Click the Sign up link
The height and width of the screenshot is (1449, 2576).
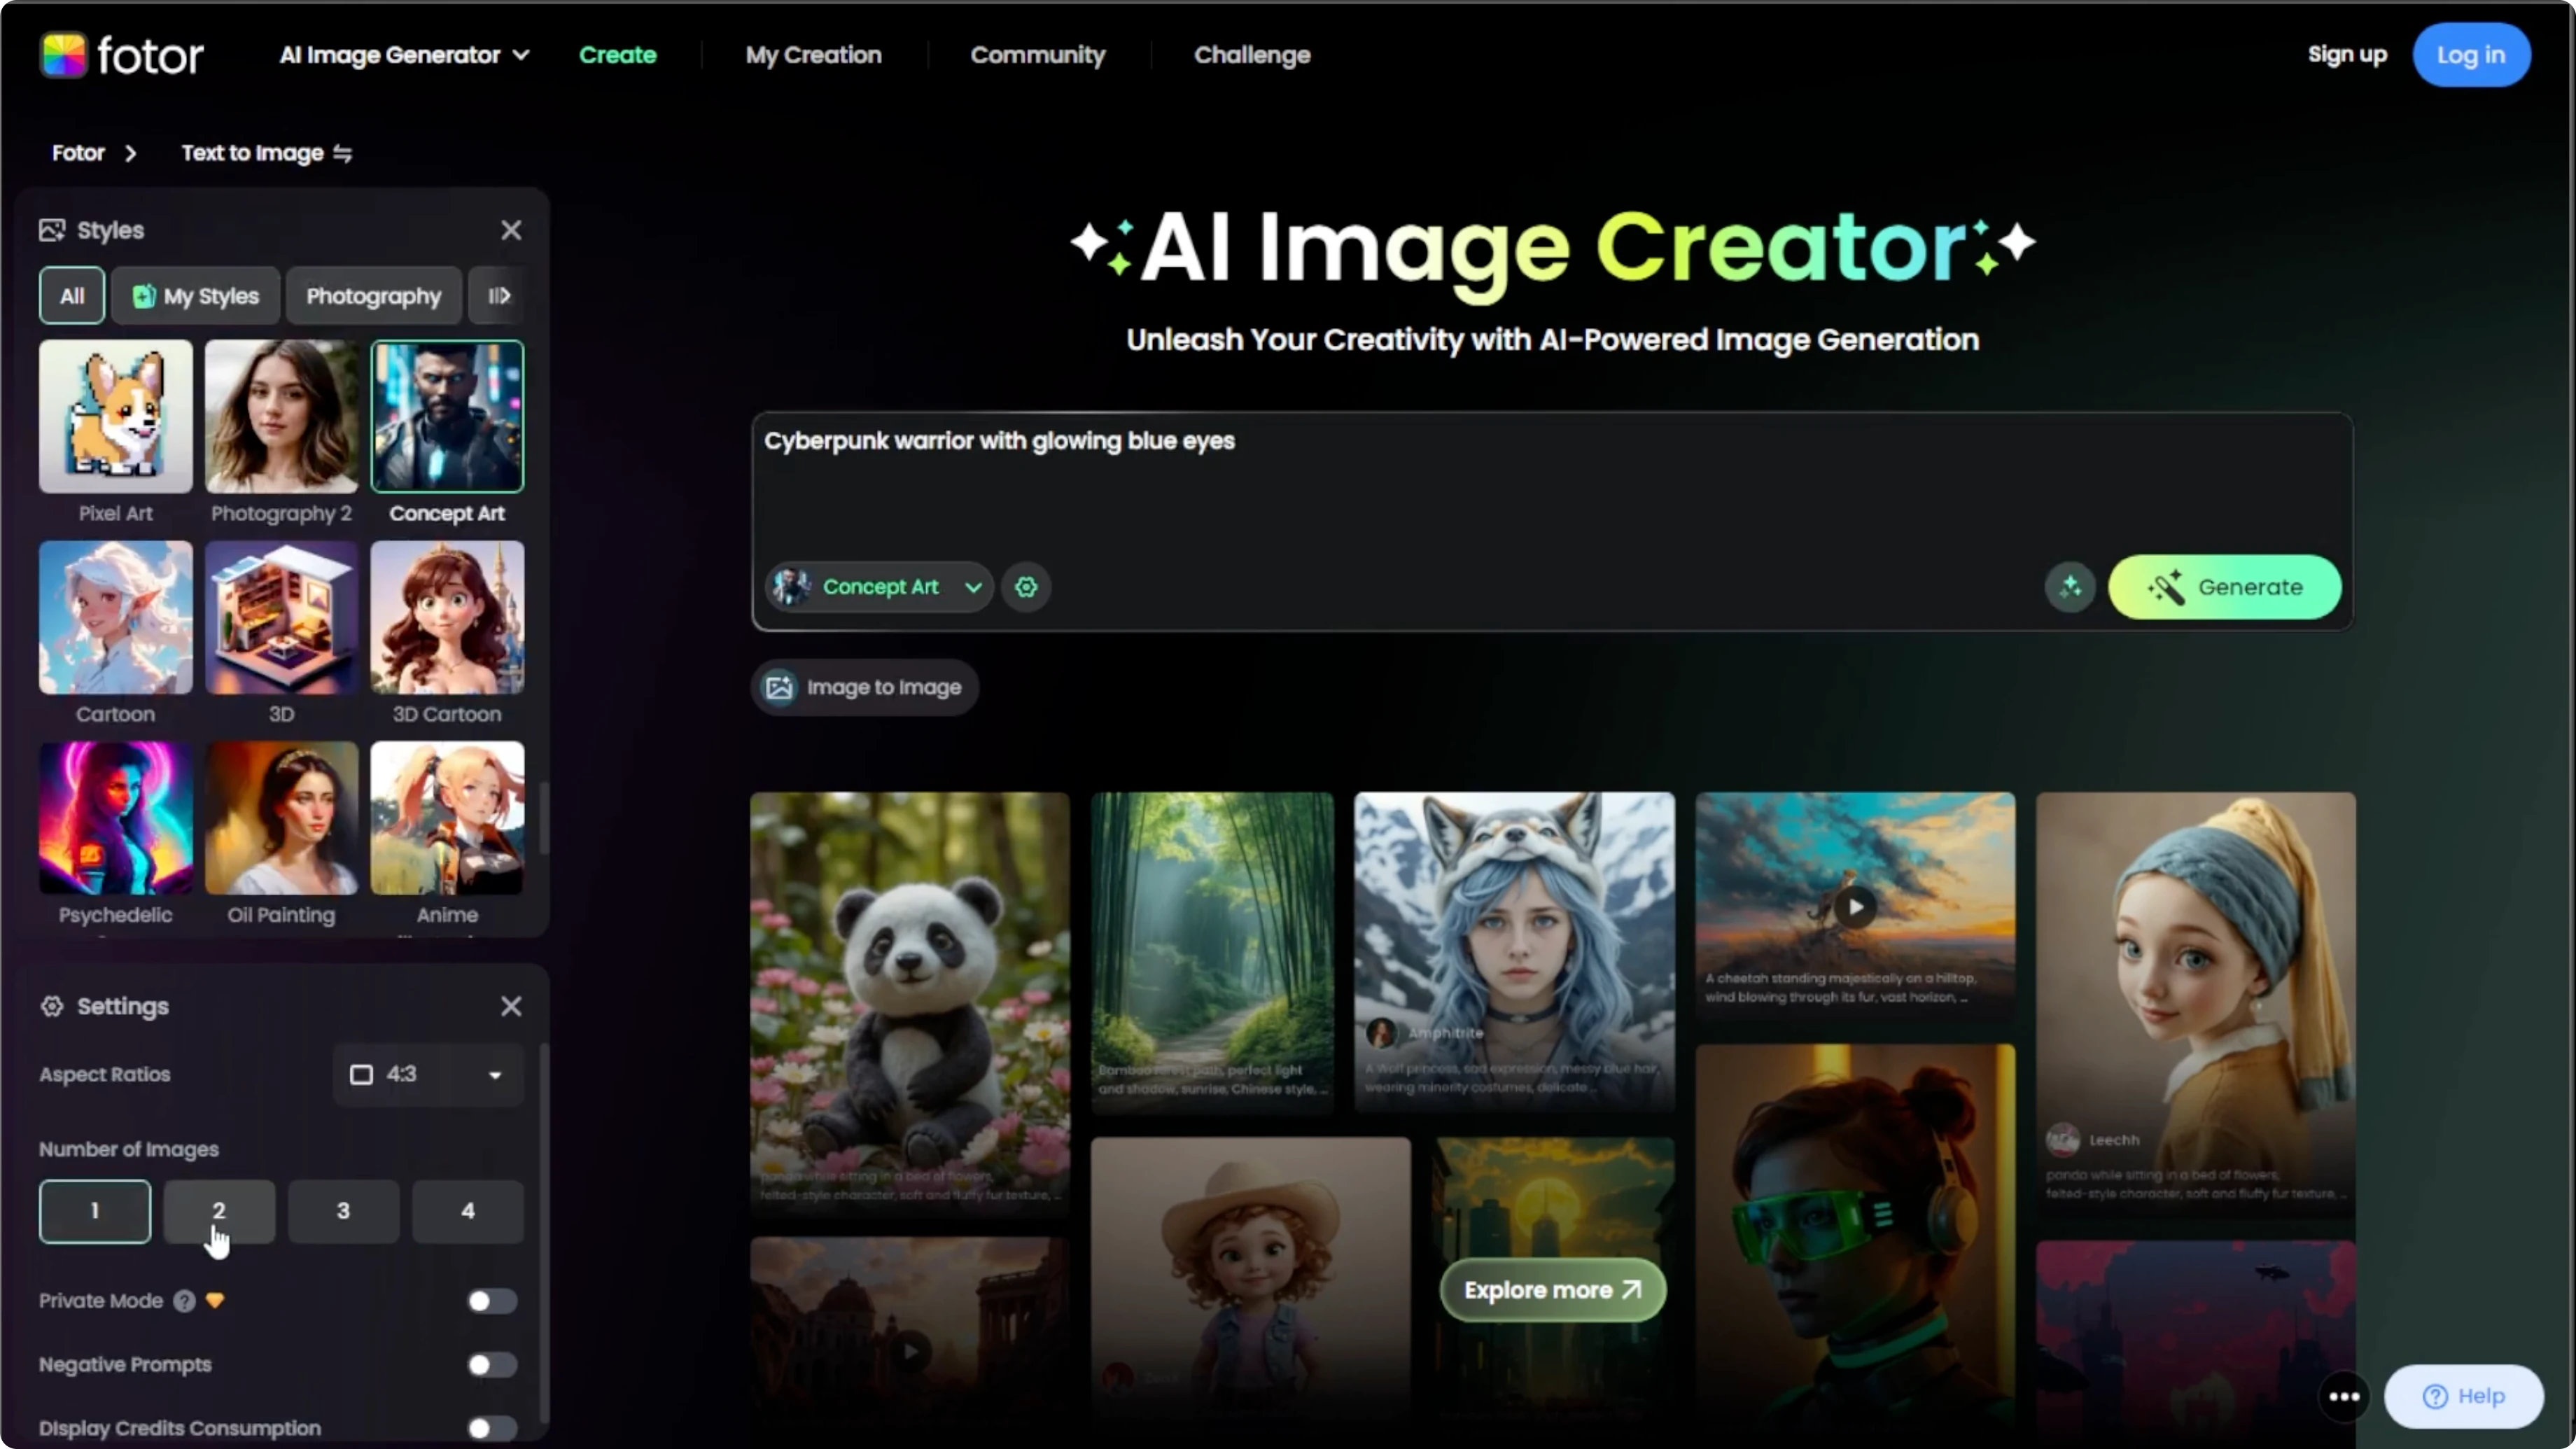2347,55
